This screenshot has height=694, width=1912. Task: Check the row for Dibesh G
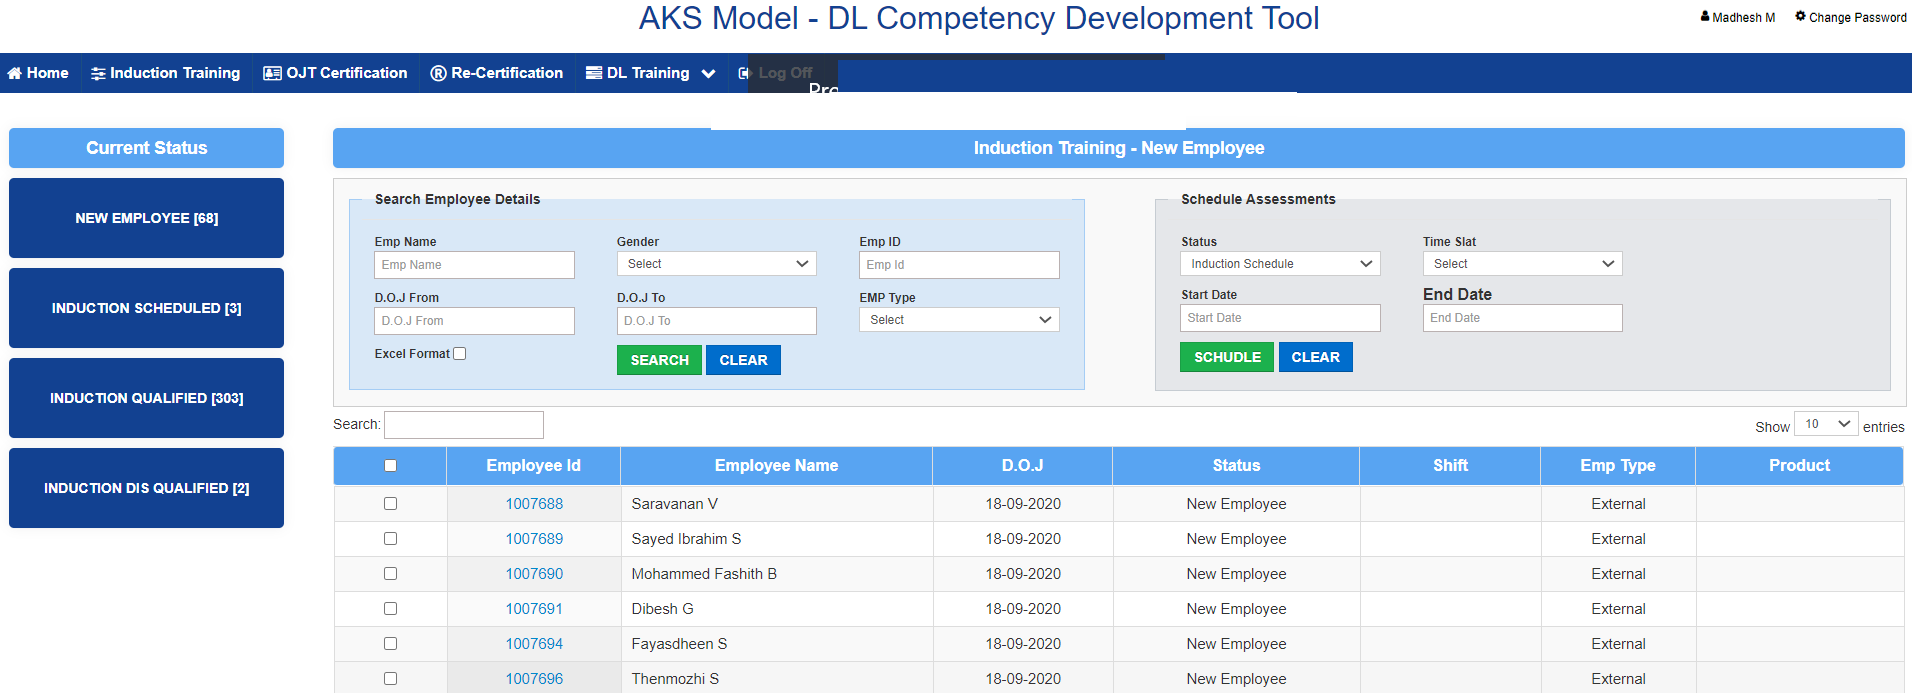coord(390,609)
